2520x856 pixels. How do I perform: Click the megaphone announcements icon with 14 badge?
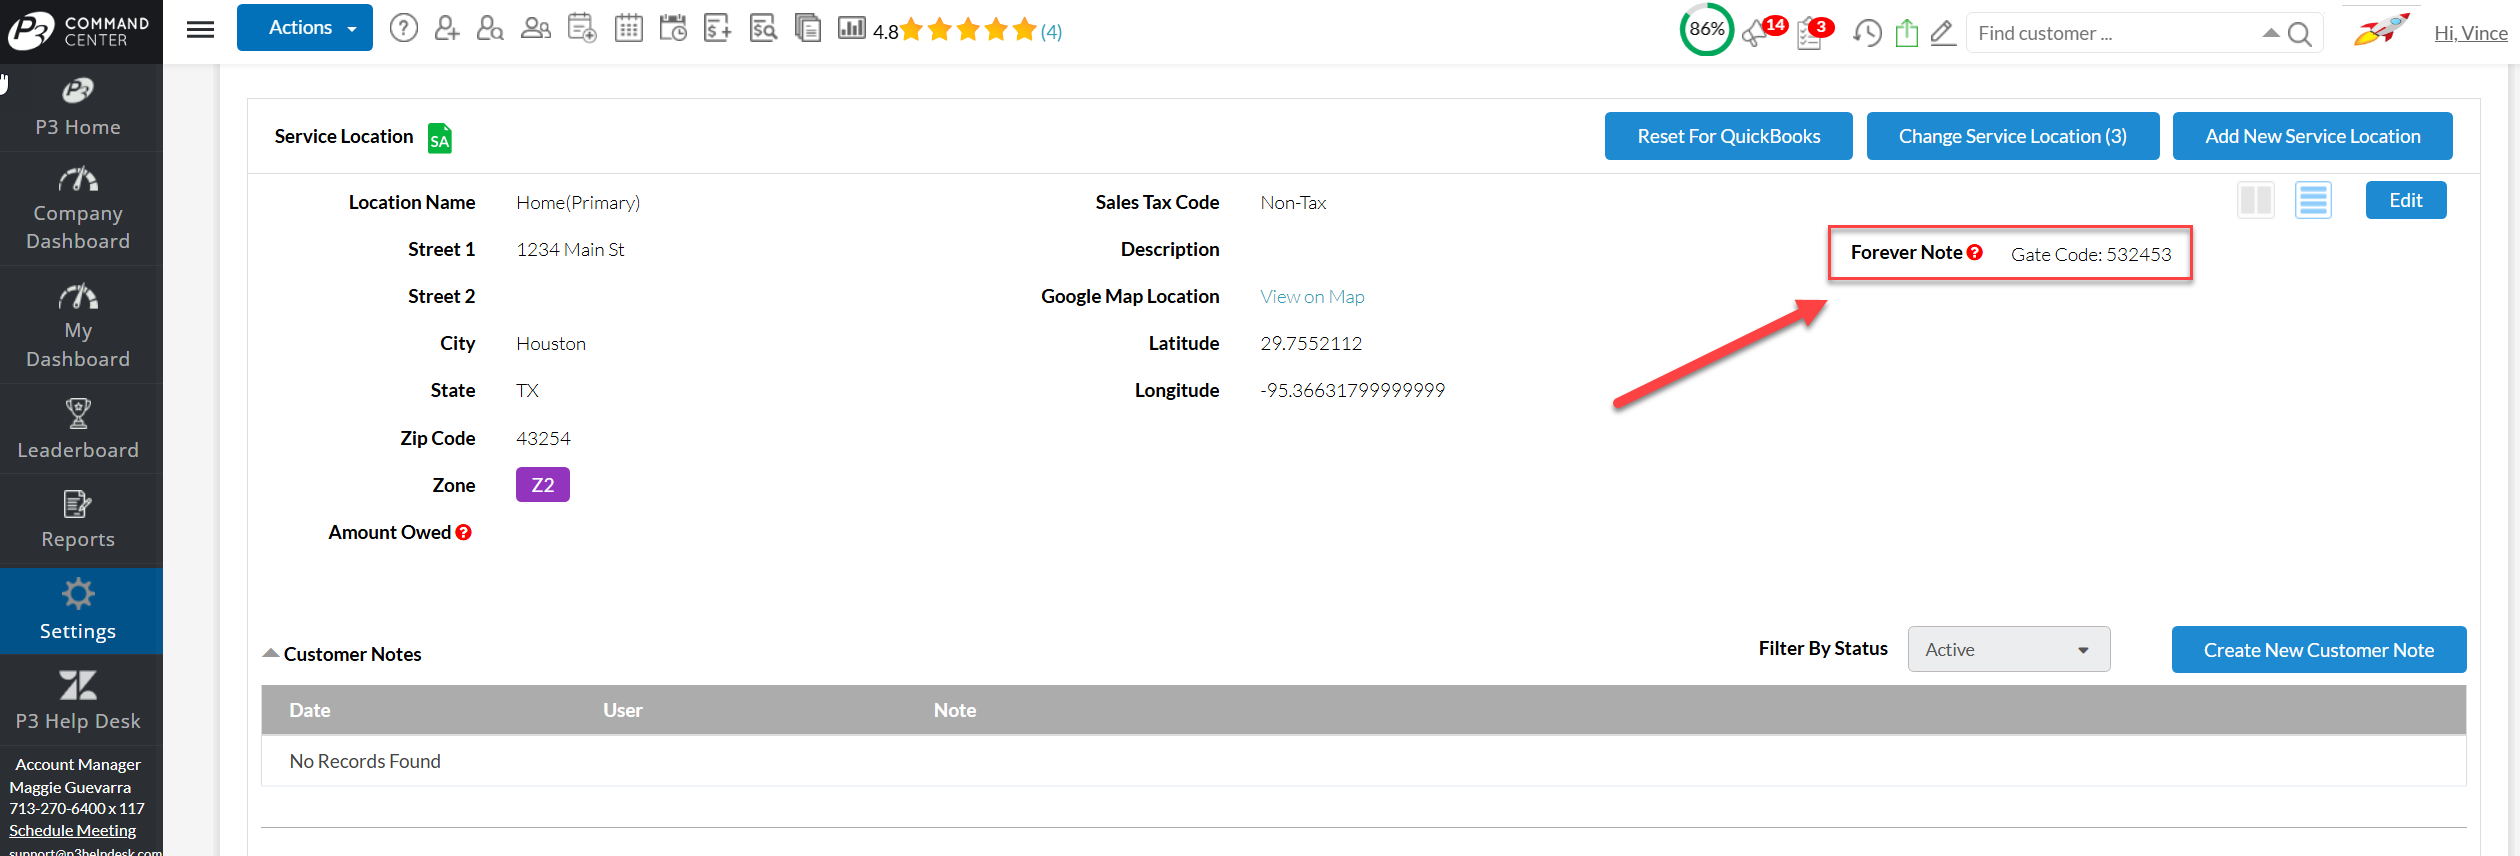pos(1763,31)
